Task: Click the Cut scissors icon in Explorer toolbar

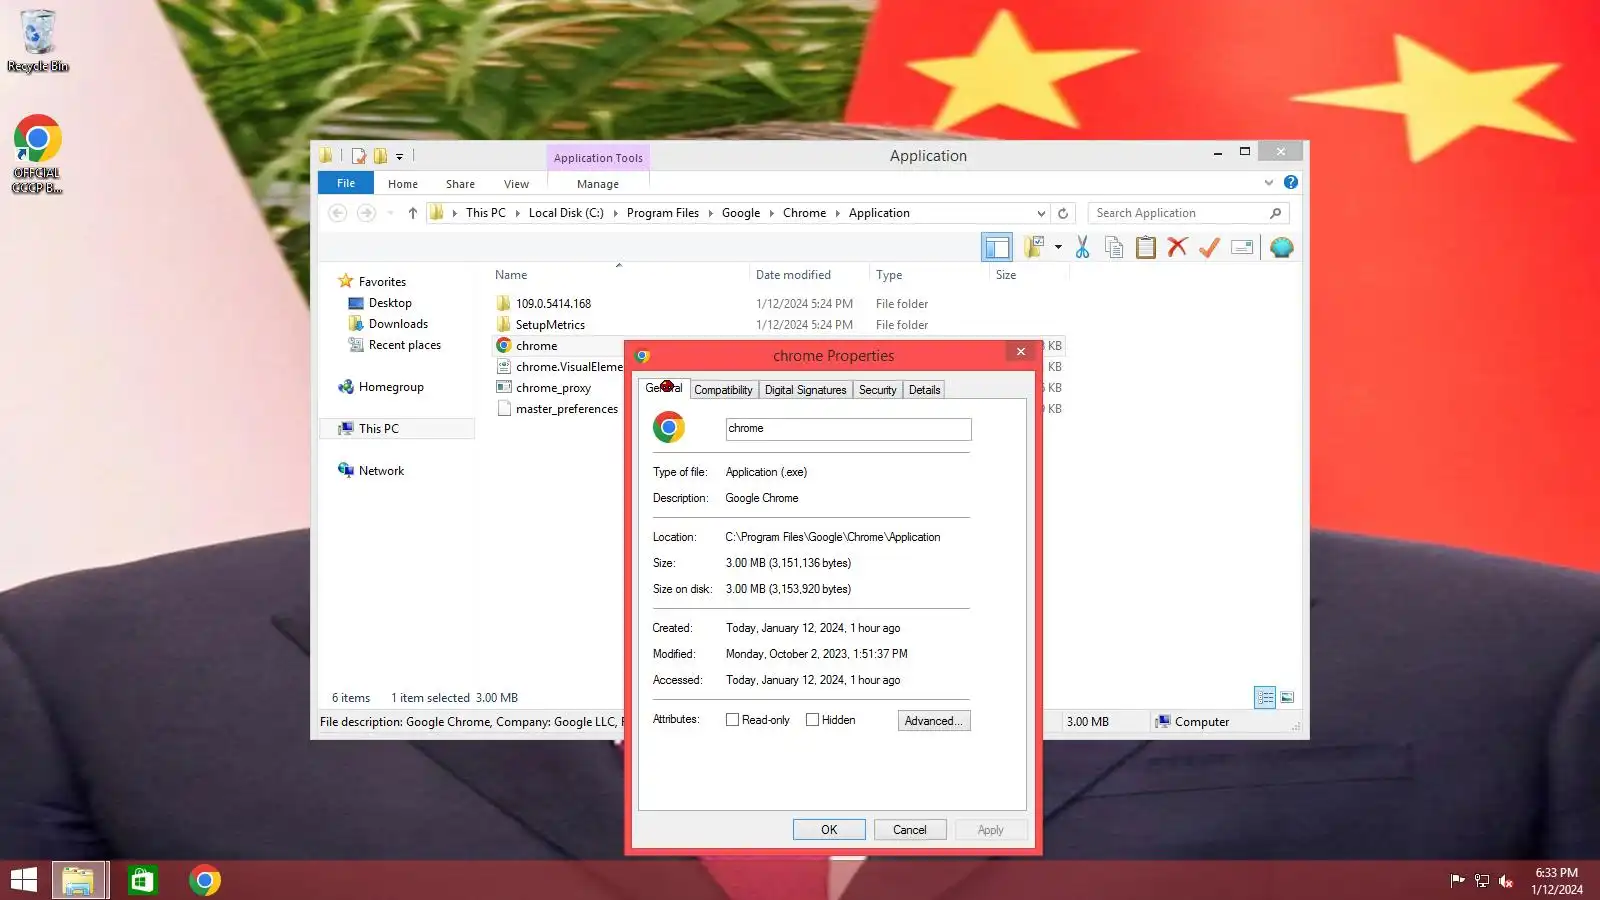Action: [x=1082, y=247]
